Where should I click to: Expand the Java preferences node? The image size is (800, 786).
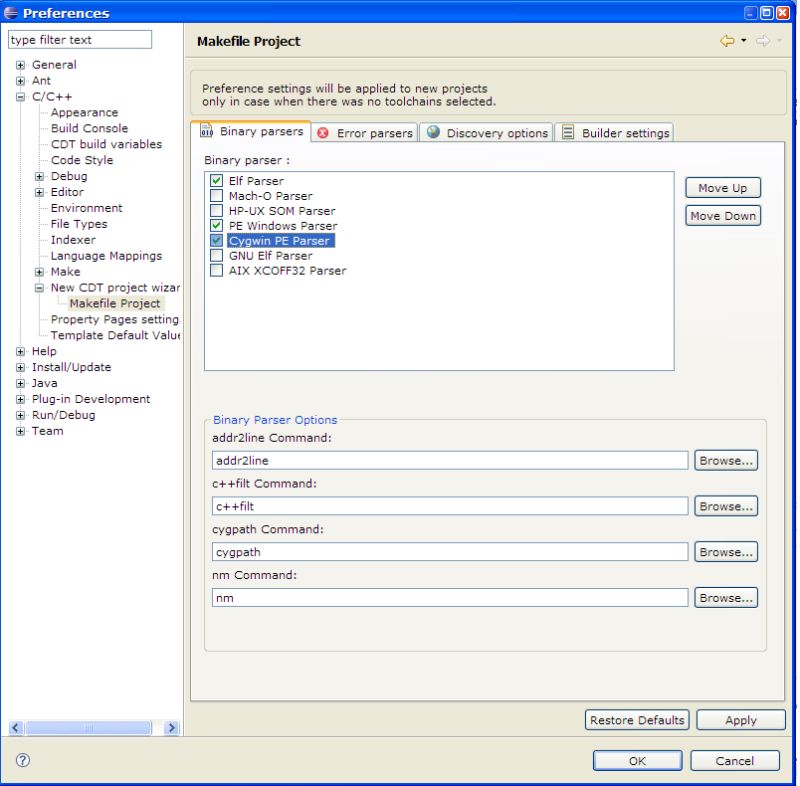(x=19, y=383)
